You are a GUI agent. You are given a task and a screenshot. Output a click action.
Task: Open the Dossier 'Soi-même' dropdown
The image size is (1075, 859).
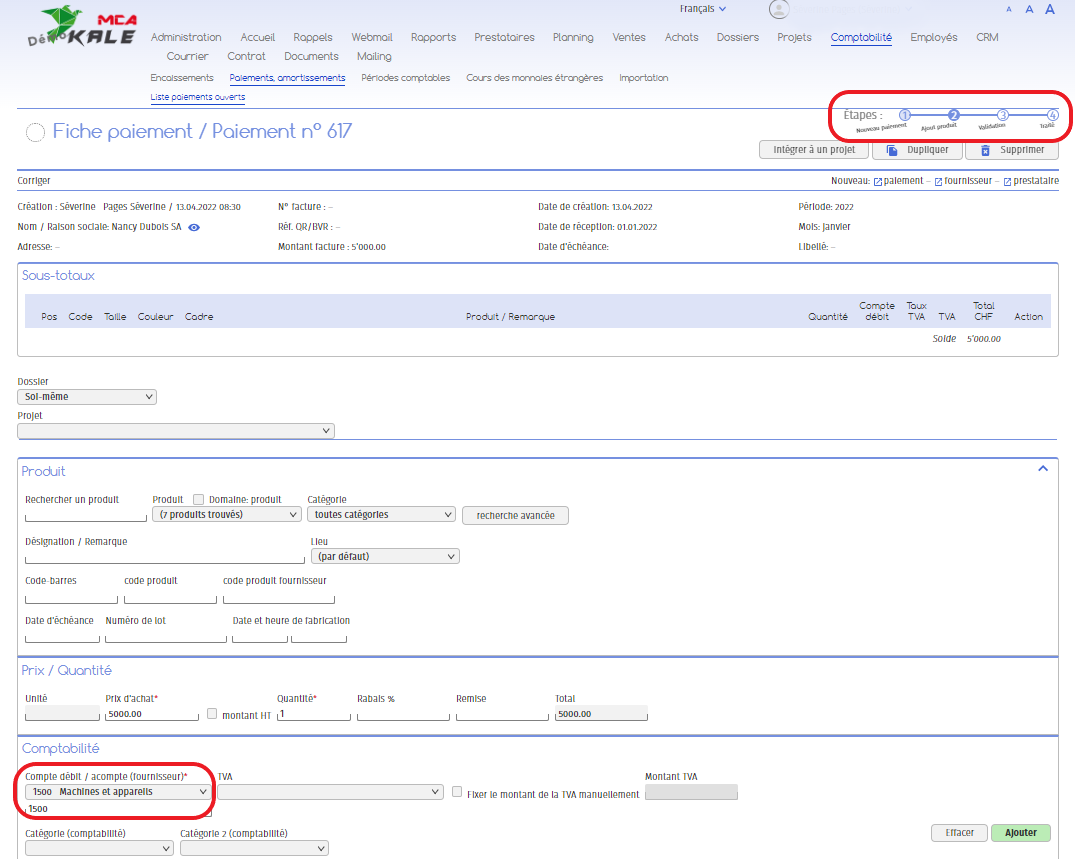pos(88,397)
